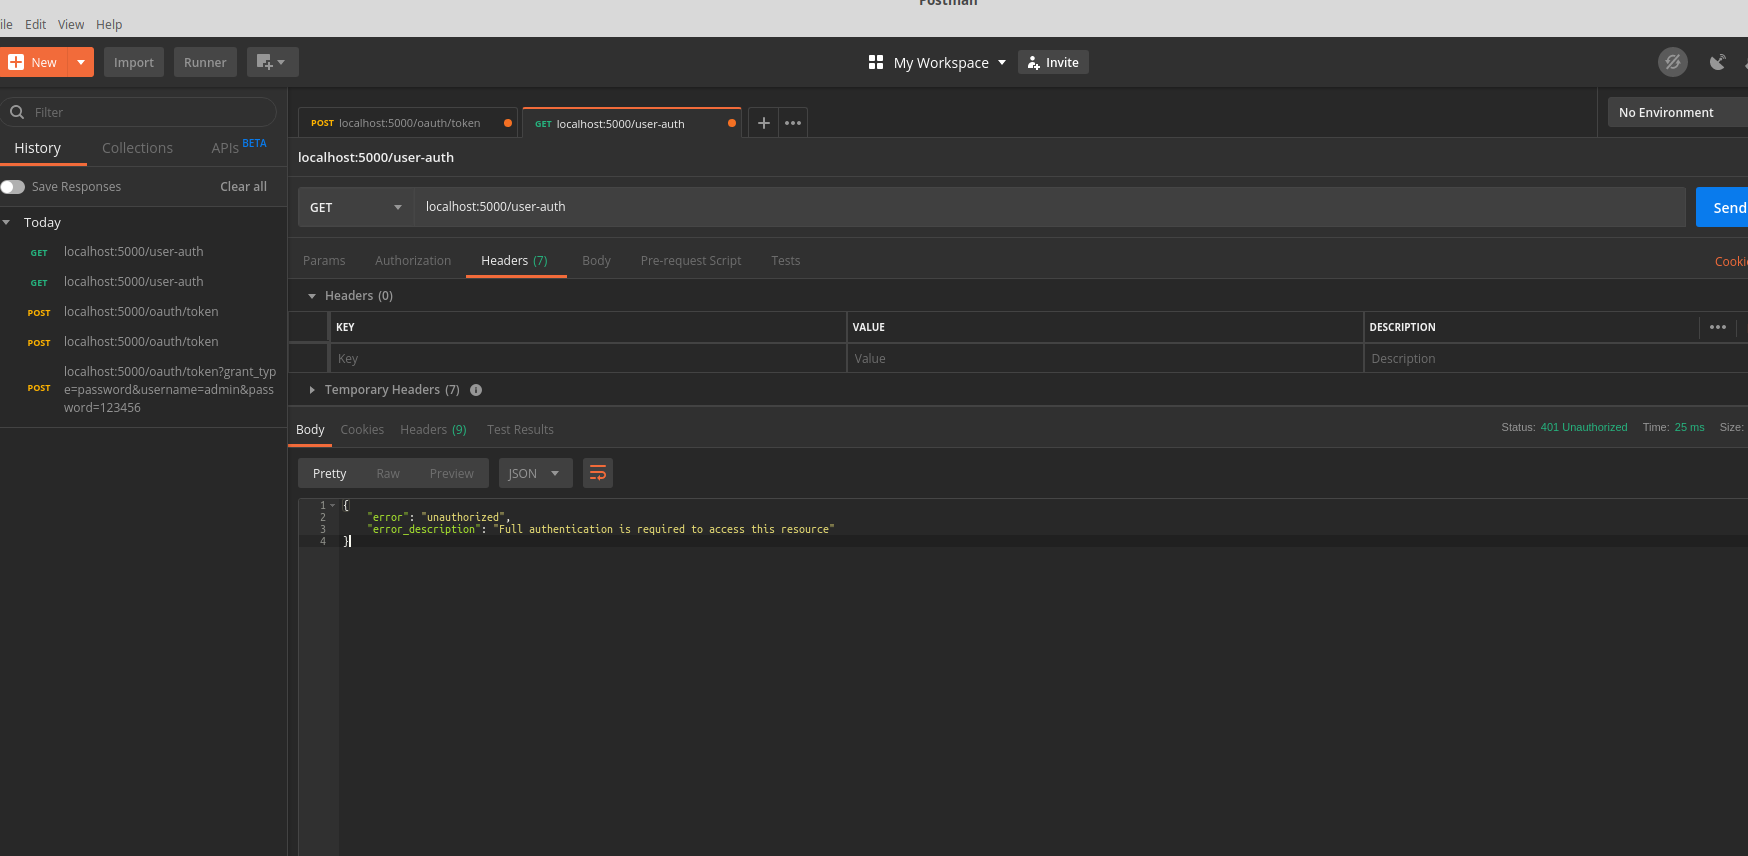Open the View menu
This screenshot has width=1748, height=856.
tap(71, 24)
